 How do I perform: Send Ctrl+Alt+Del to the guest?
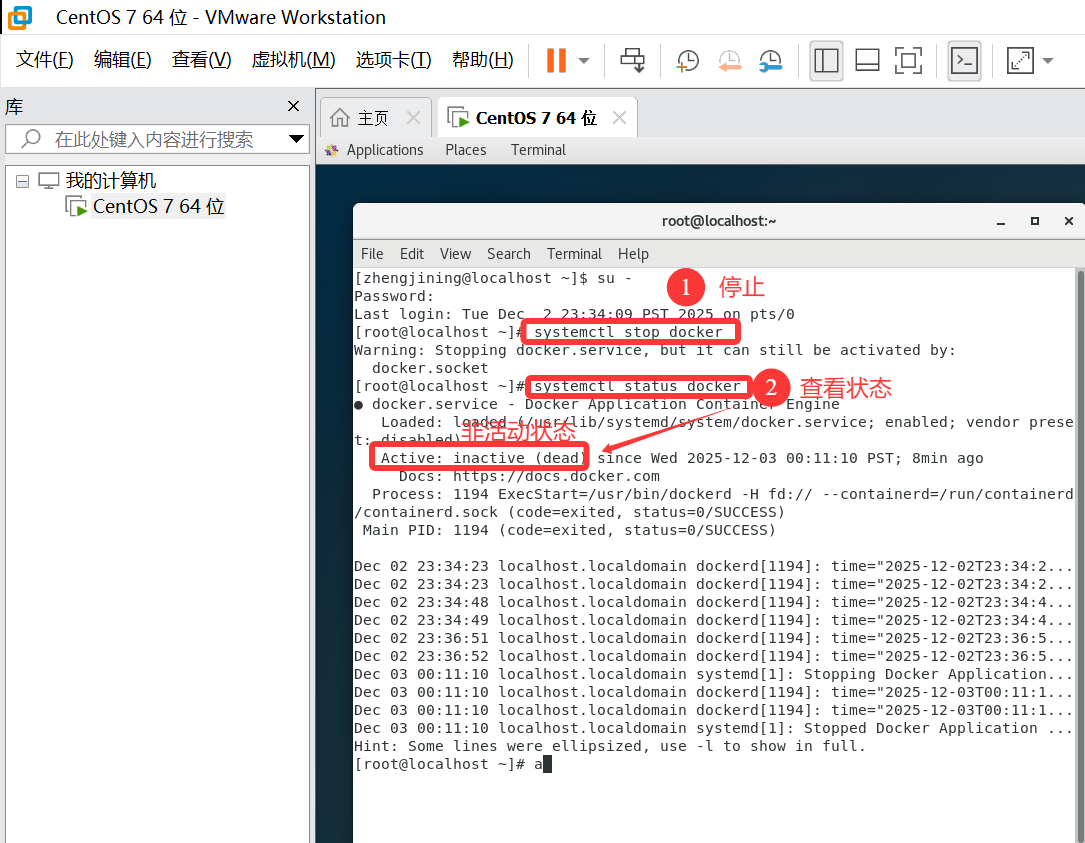(633, 60)
